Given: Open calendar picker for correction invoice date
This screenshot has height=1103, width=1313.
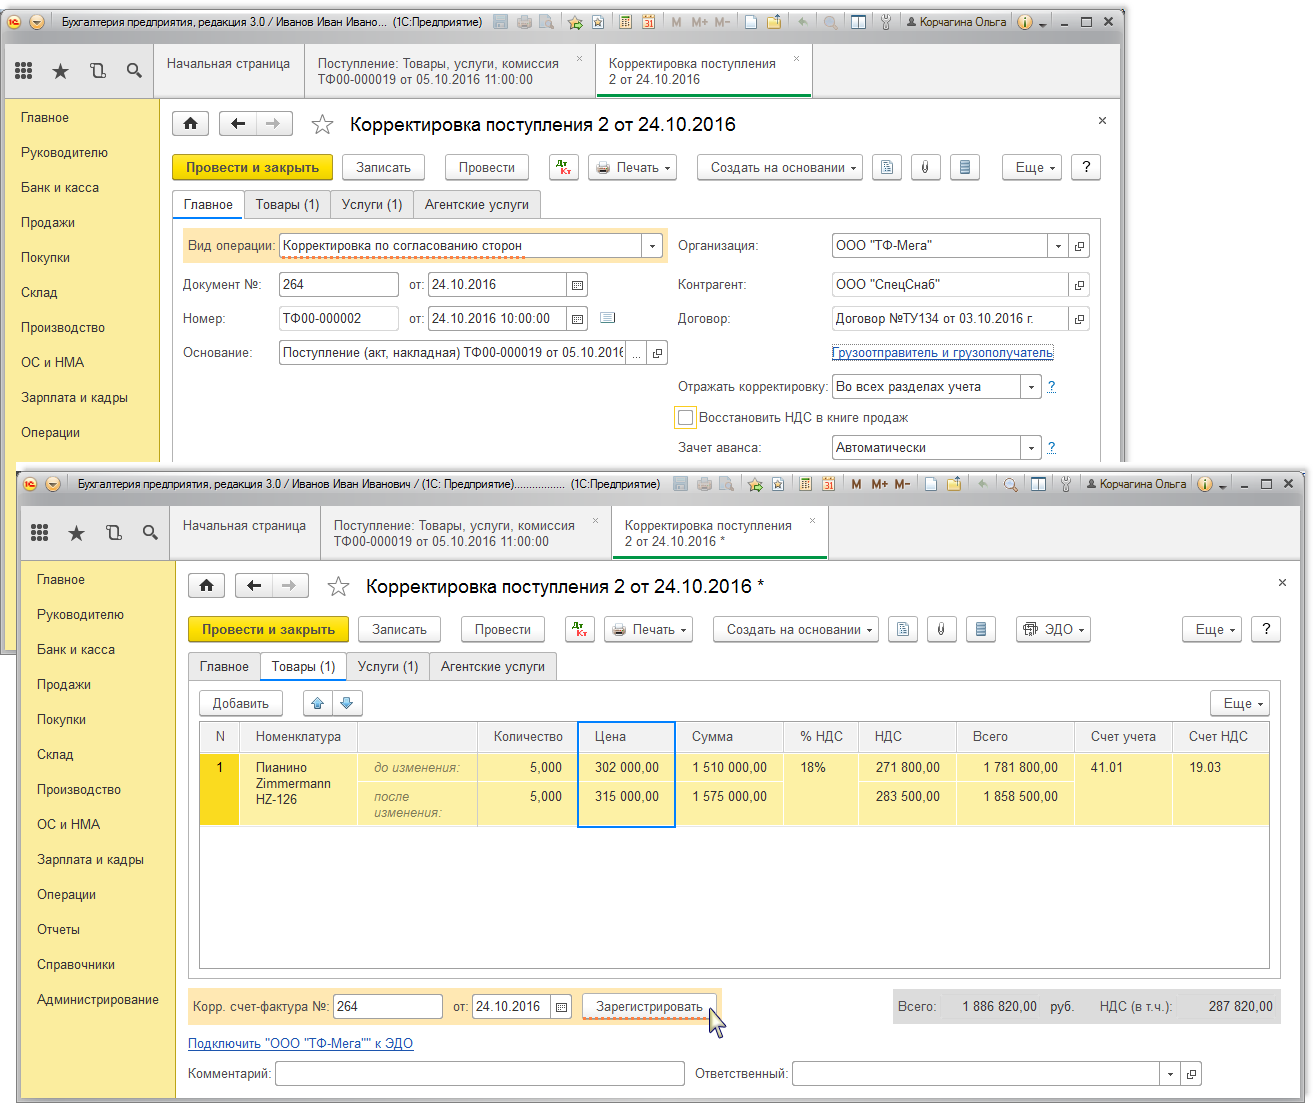Looking at the screenshot, I should (x=562, y=1007).
